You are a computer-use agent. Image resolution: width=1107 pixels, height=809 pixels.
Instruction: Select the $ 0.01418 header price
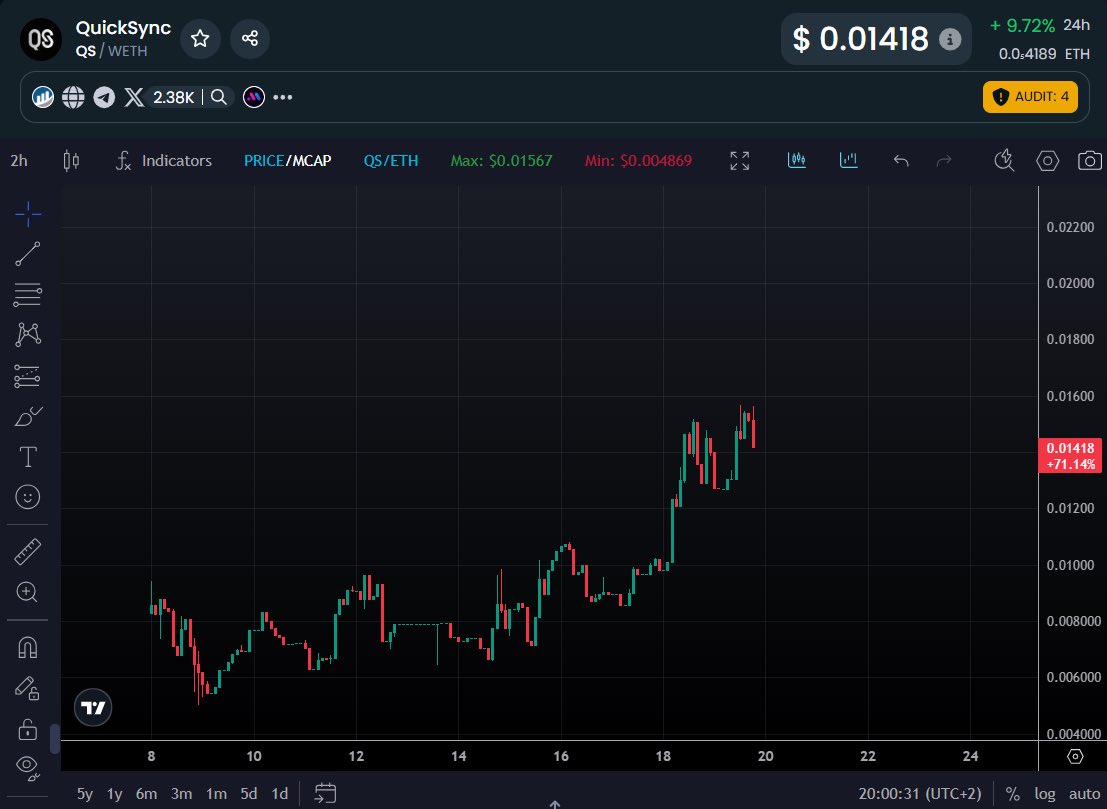pyautogui.click(x=860, y=39)
